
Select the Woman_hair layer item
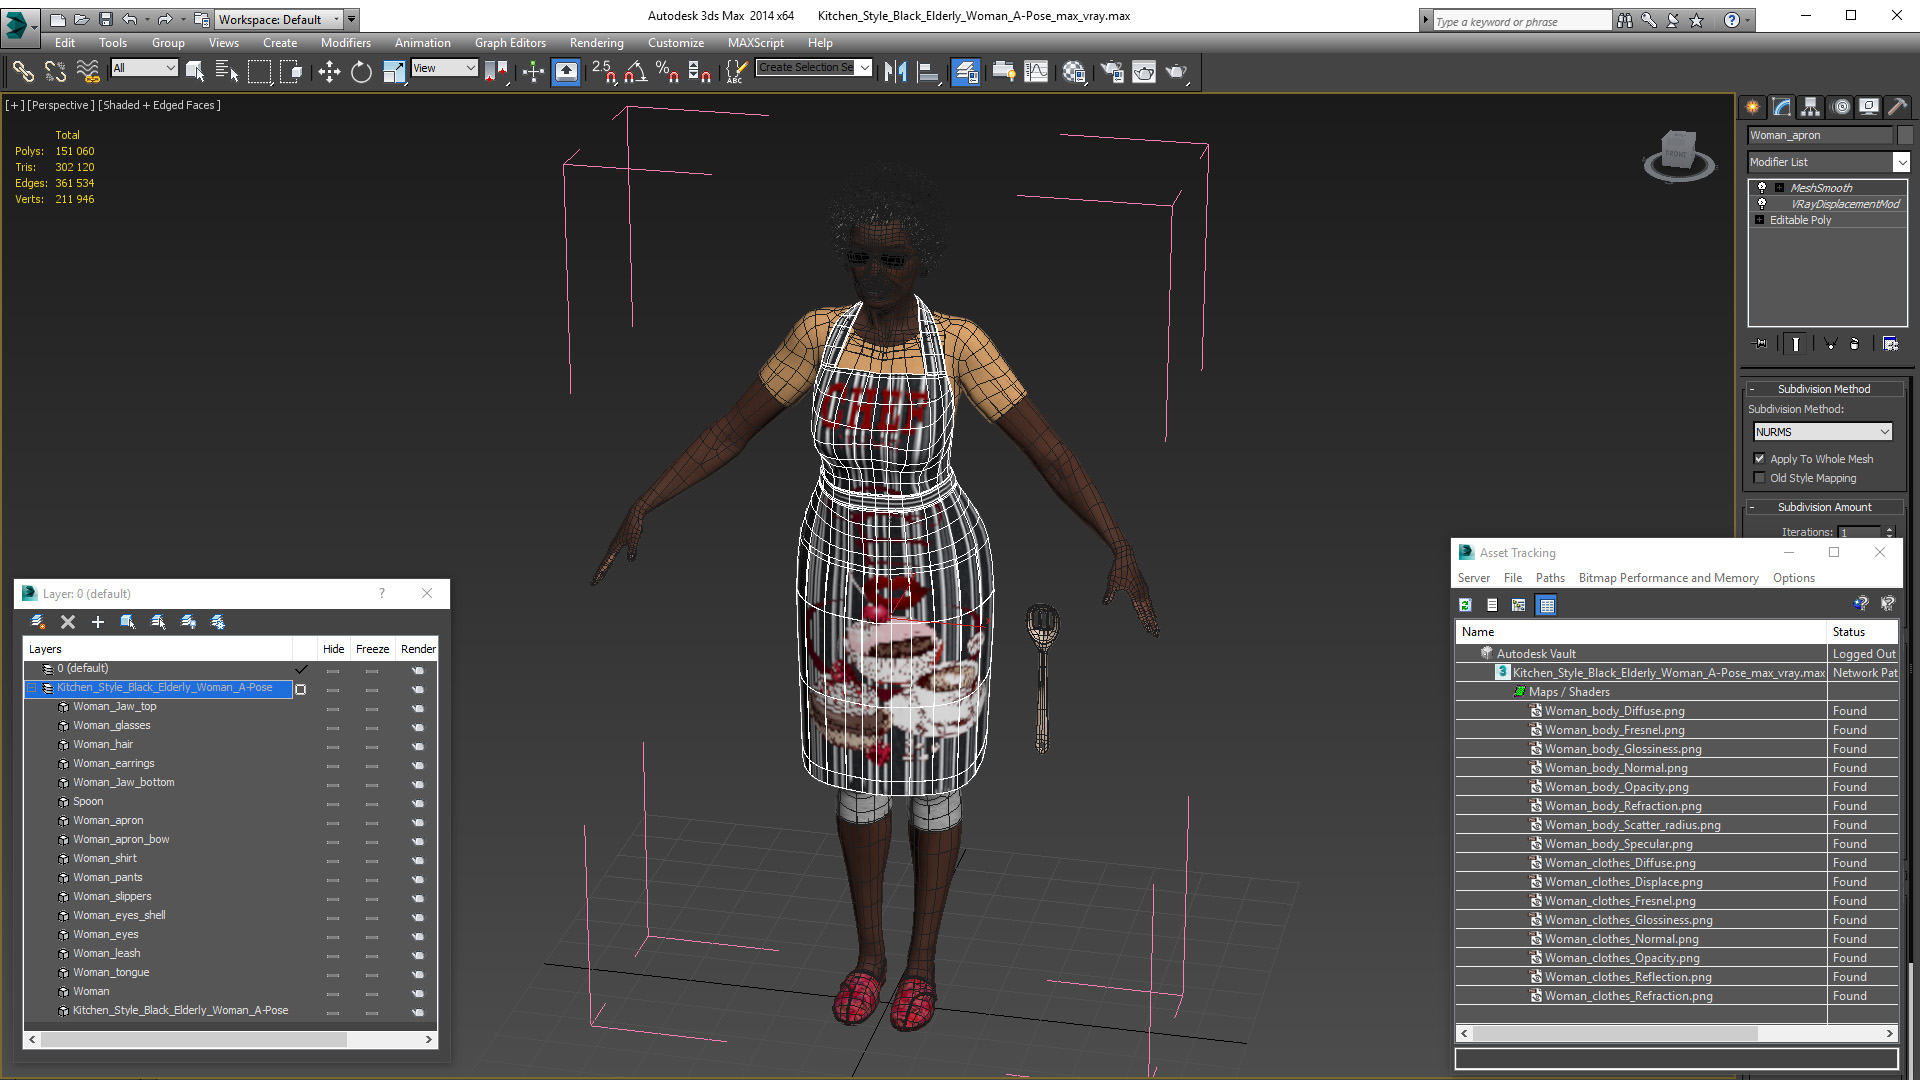(x=103, y=744)
